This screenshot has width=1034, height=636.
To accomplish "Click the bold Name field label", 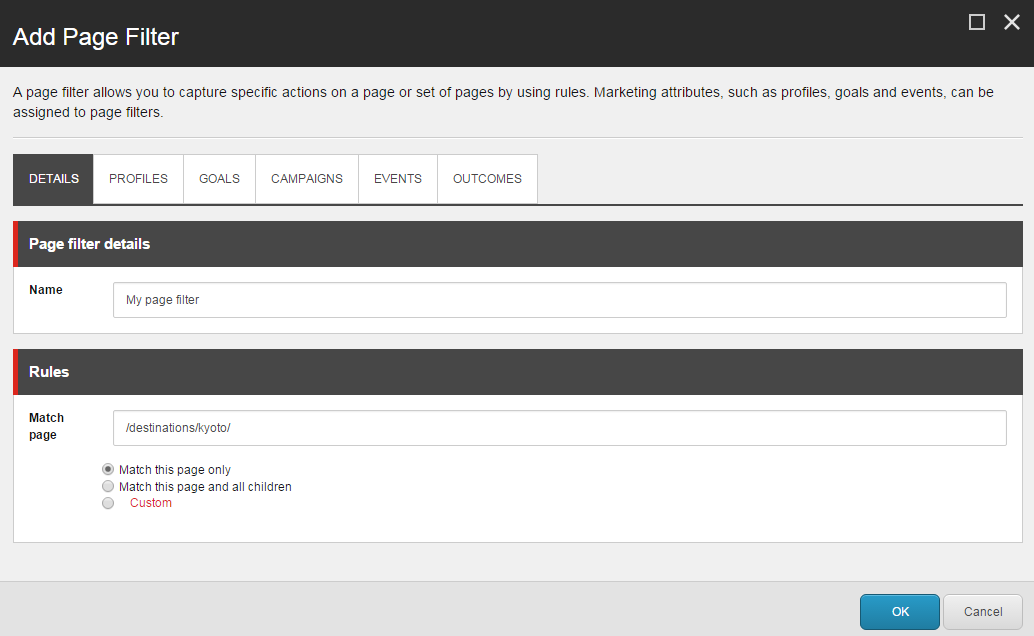I will click(46, 290).
